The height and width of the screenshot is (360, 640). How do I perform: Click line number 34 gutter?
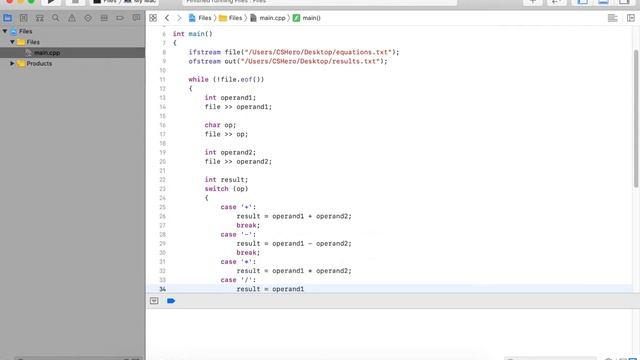click(162, 289)
